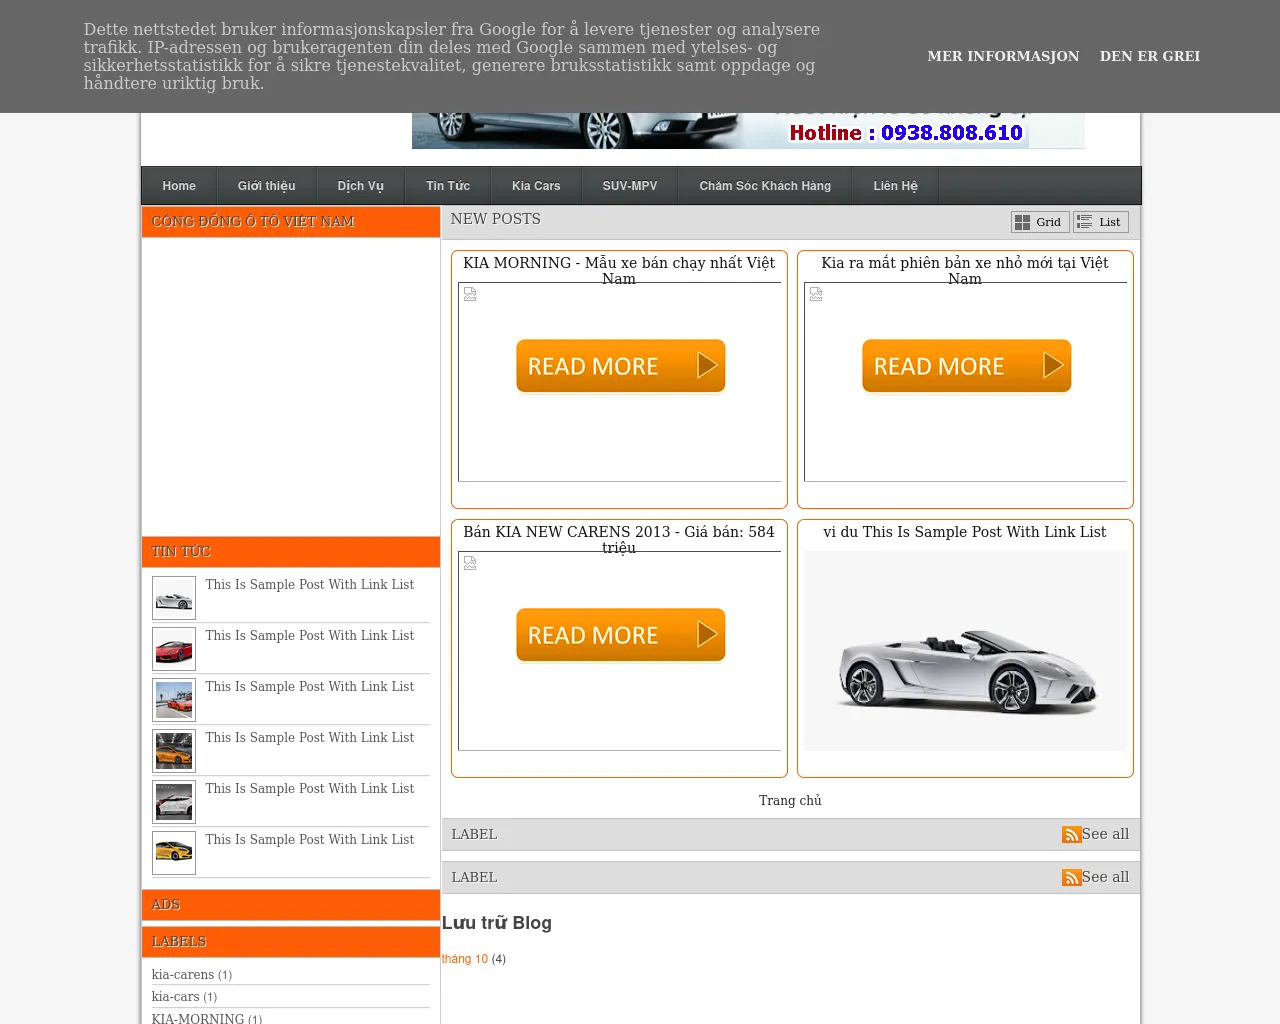Click the silver convertible car image
Viewport: 1280px width, 1024px height.
pyautogui.click(x=965, y=651)
